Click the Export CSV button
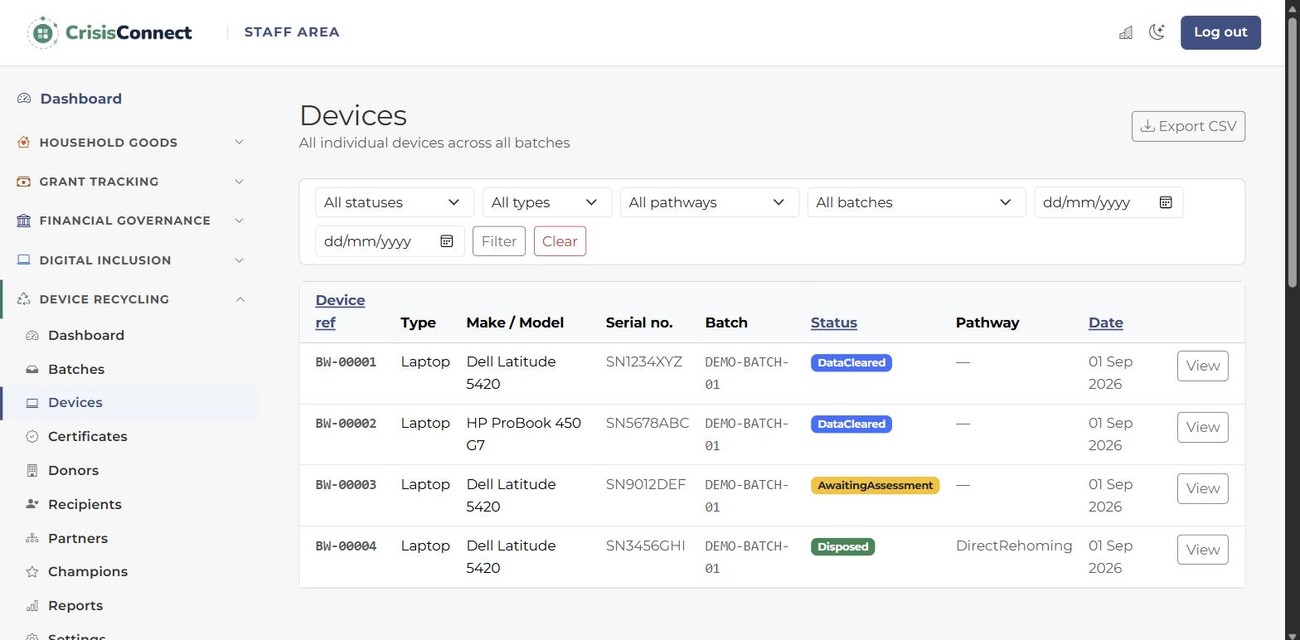 1188,126
